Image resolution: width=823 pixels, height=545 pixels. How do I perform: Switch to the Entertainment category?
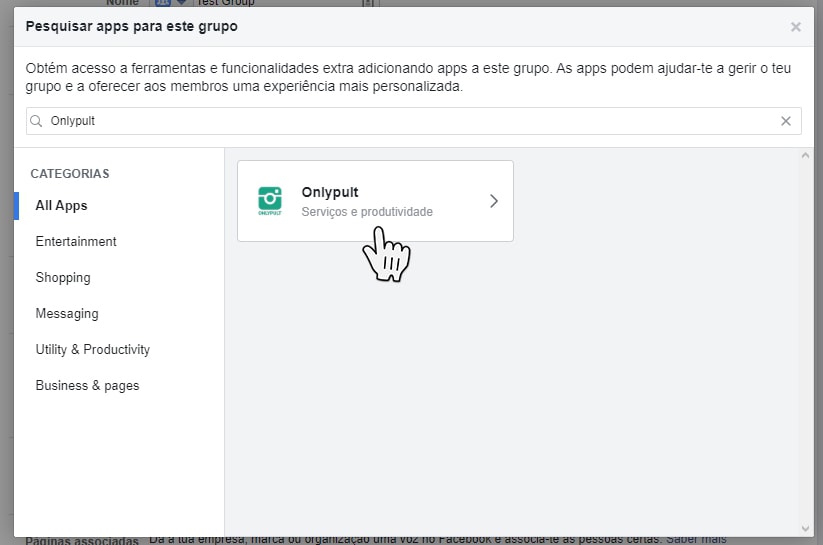[x=76, y=241]
